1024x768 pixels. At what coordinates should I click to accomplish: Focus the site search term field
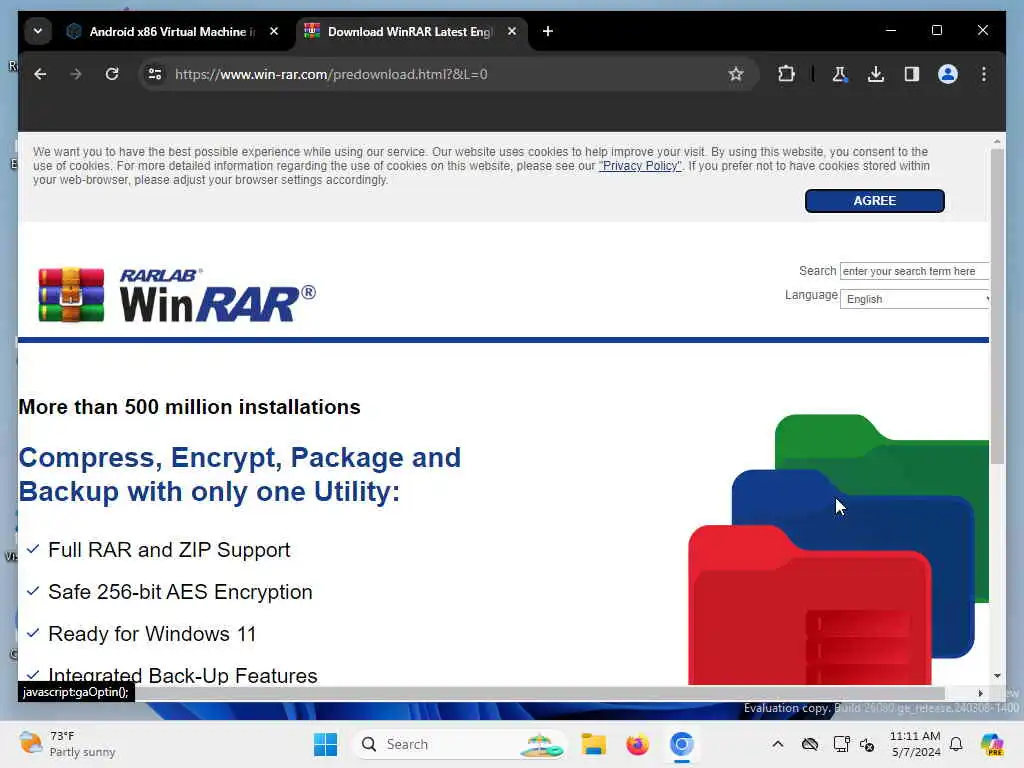[x=914, y=271]
